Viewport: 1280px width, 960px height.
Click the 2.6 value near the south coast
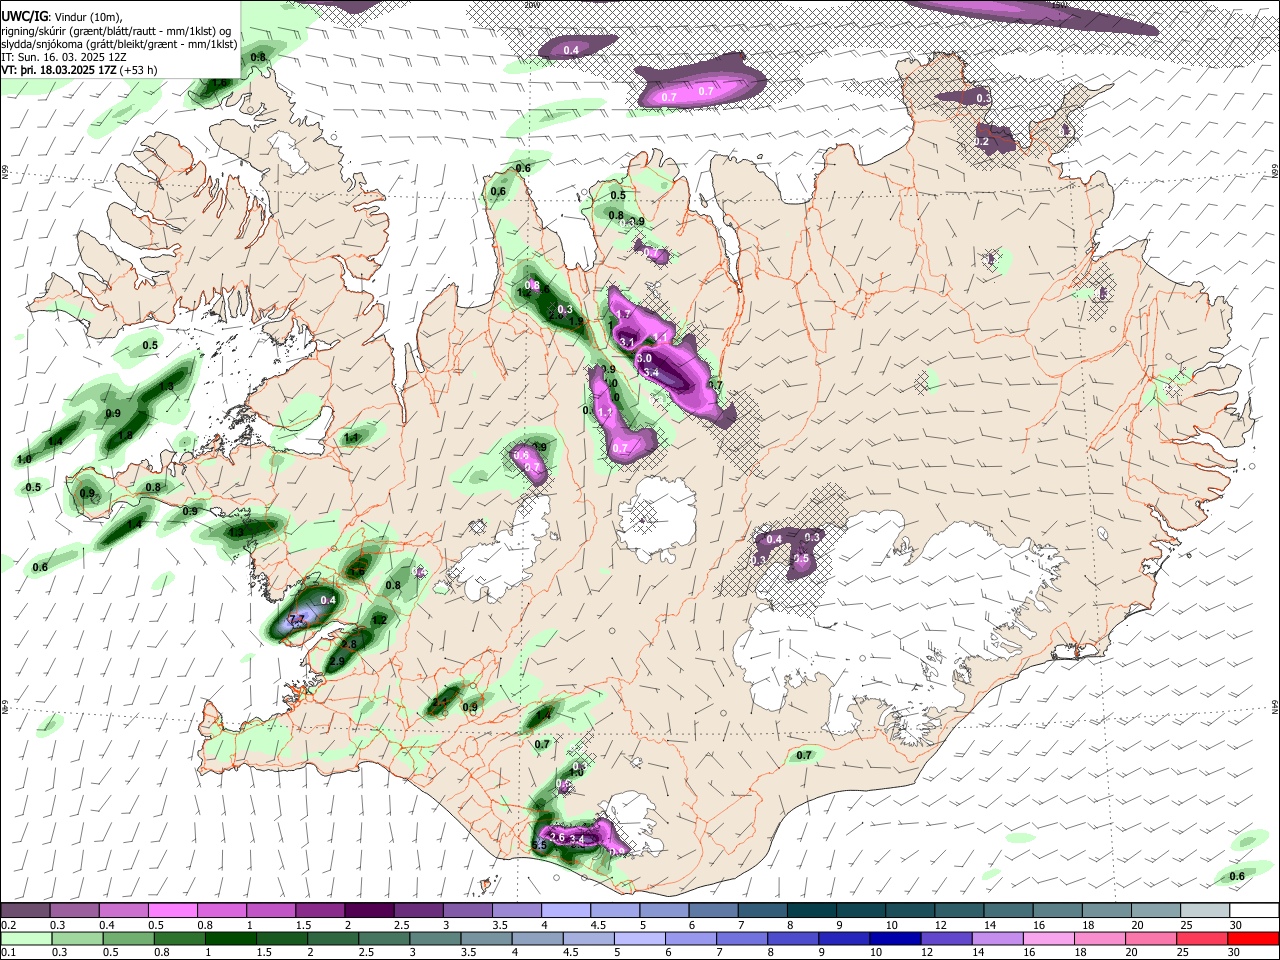(557, 837)
